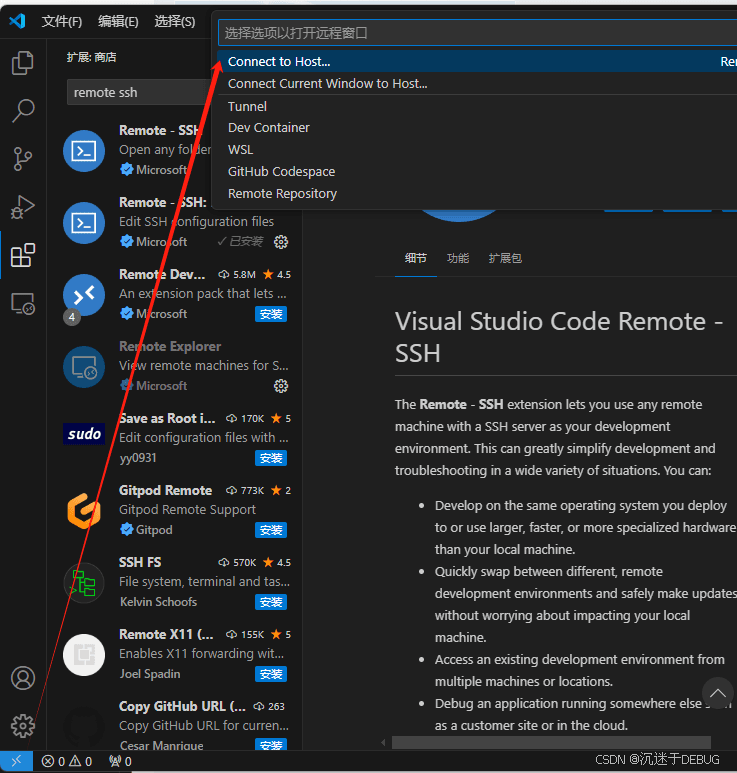
Task: Click the Gitpod publisher name
Action: point(154,530)
